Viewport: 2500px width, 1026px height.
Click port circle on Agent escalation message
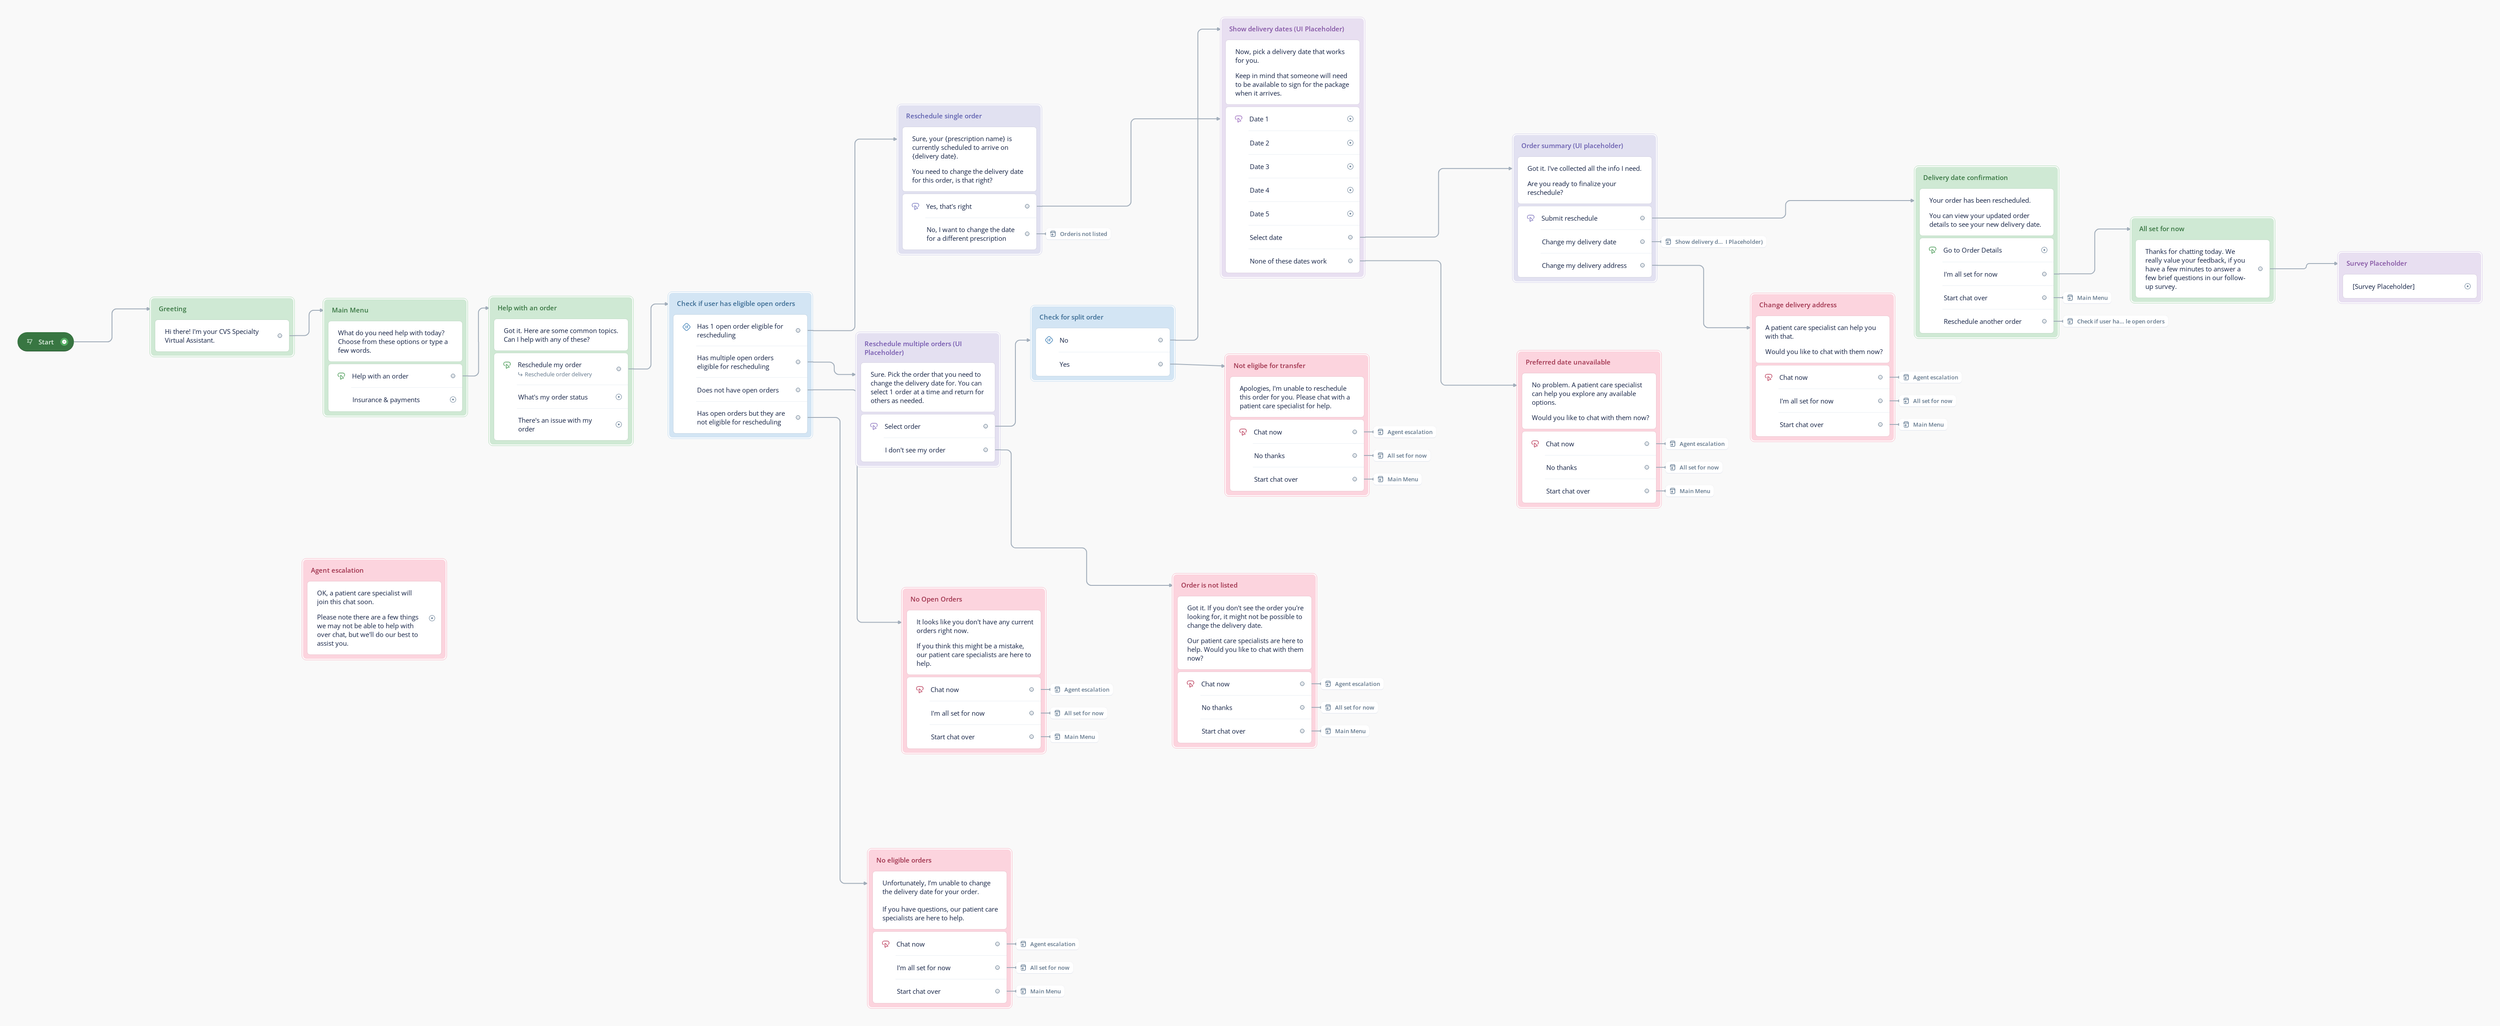pyautogui.click(x=432, y=618)
